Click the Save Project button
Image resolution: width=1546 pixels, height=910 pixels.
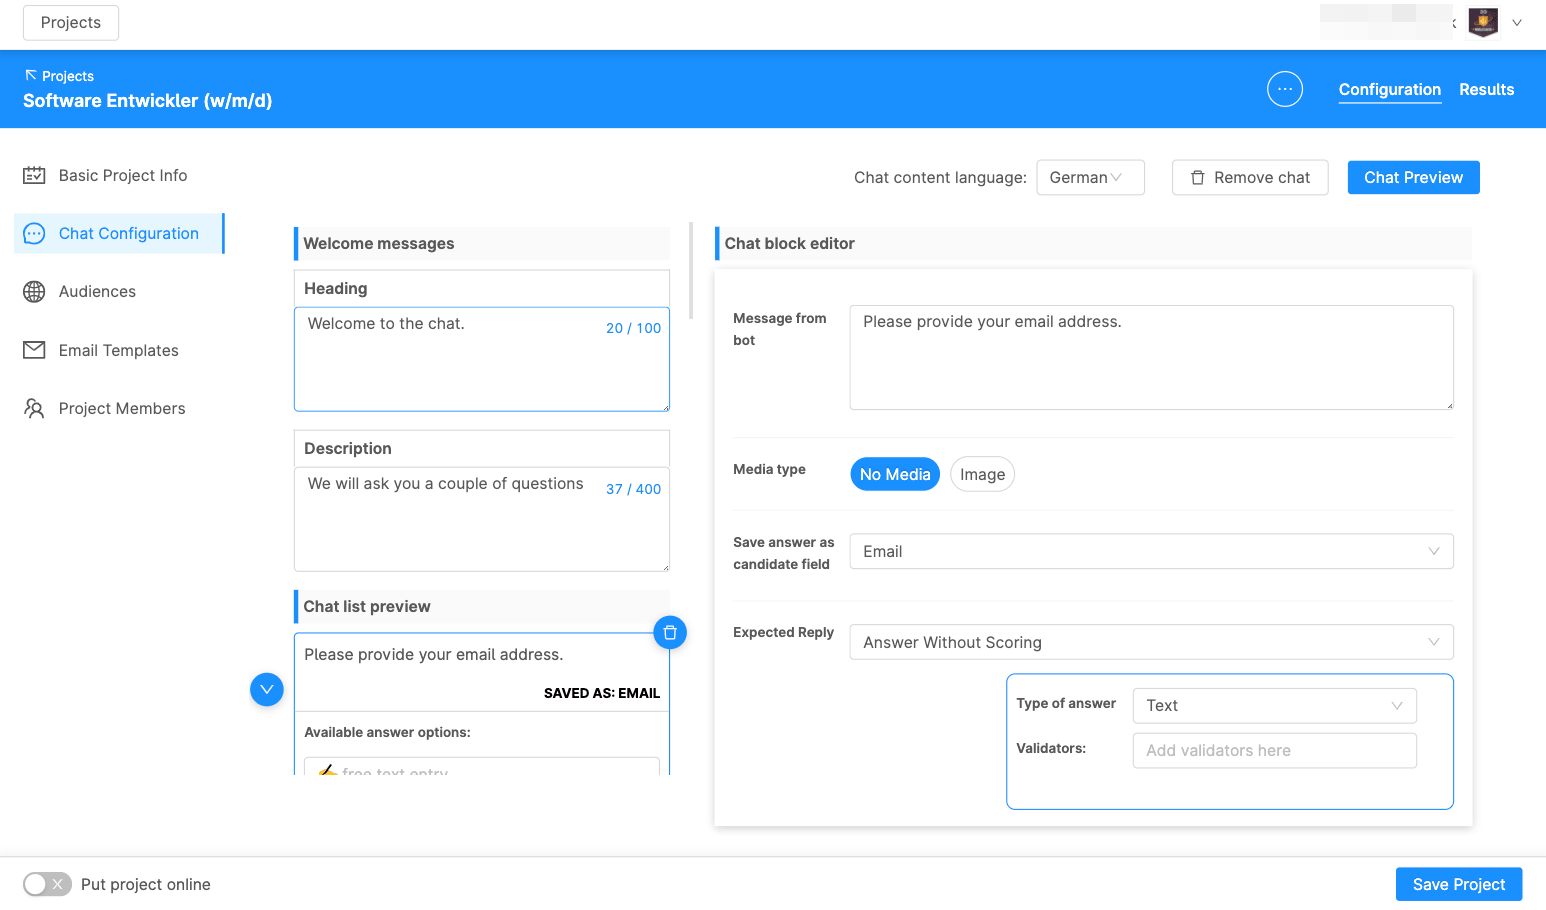(1458, 884)
